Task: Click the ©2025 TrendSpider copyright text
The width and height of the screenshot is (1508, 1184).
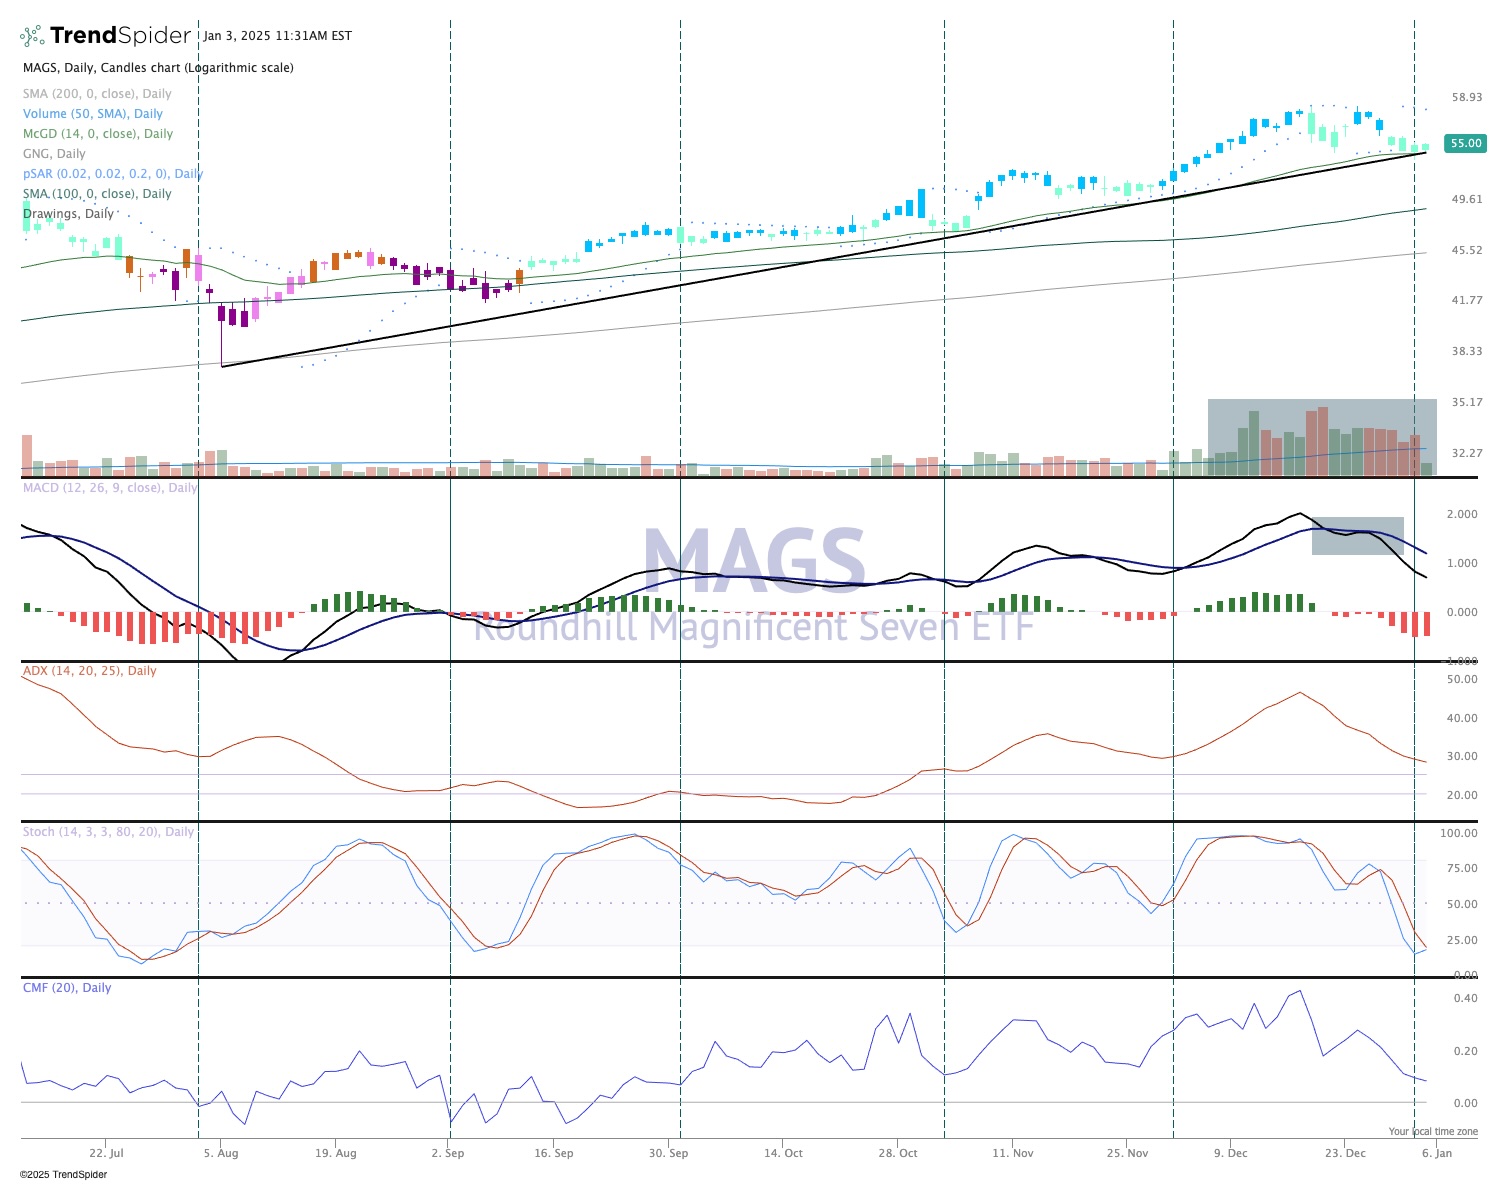Action: (63, 1174)
